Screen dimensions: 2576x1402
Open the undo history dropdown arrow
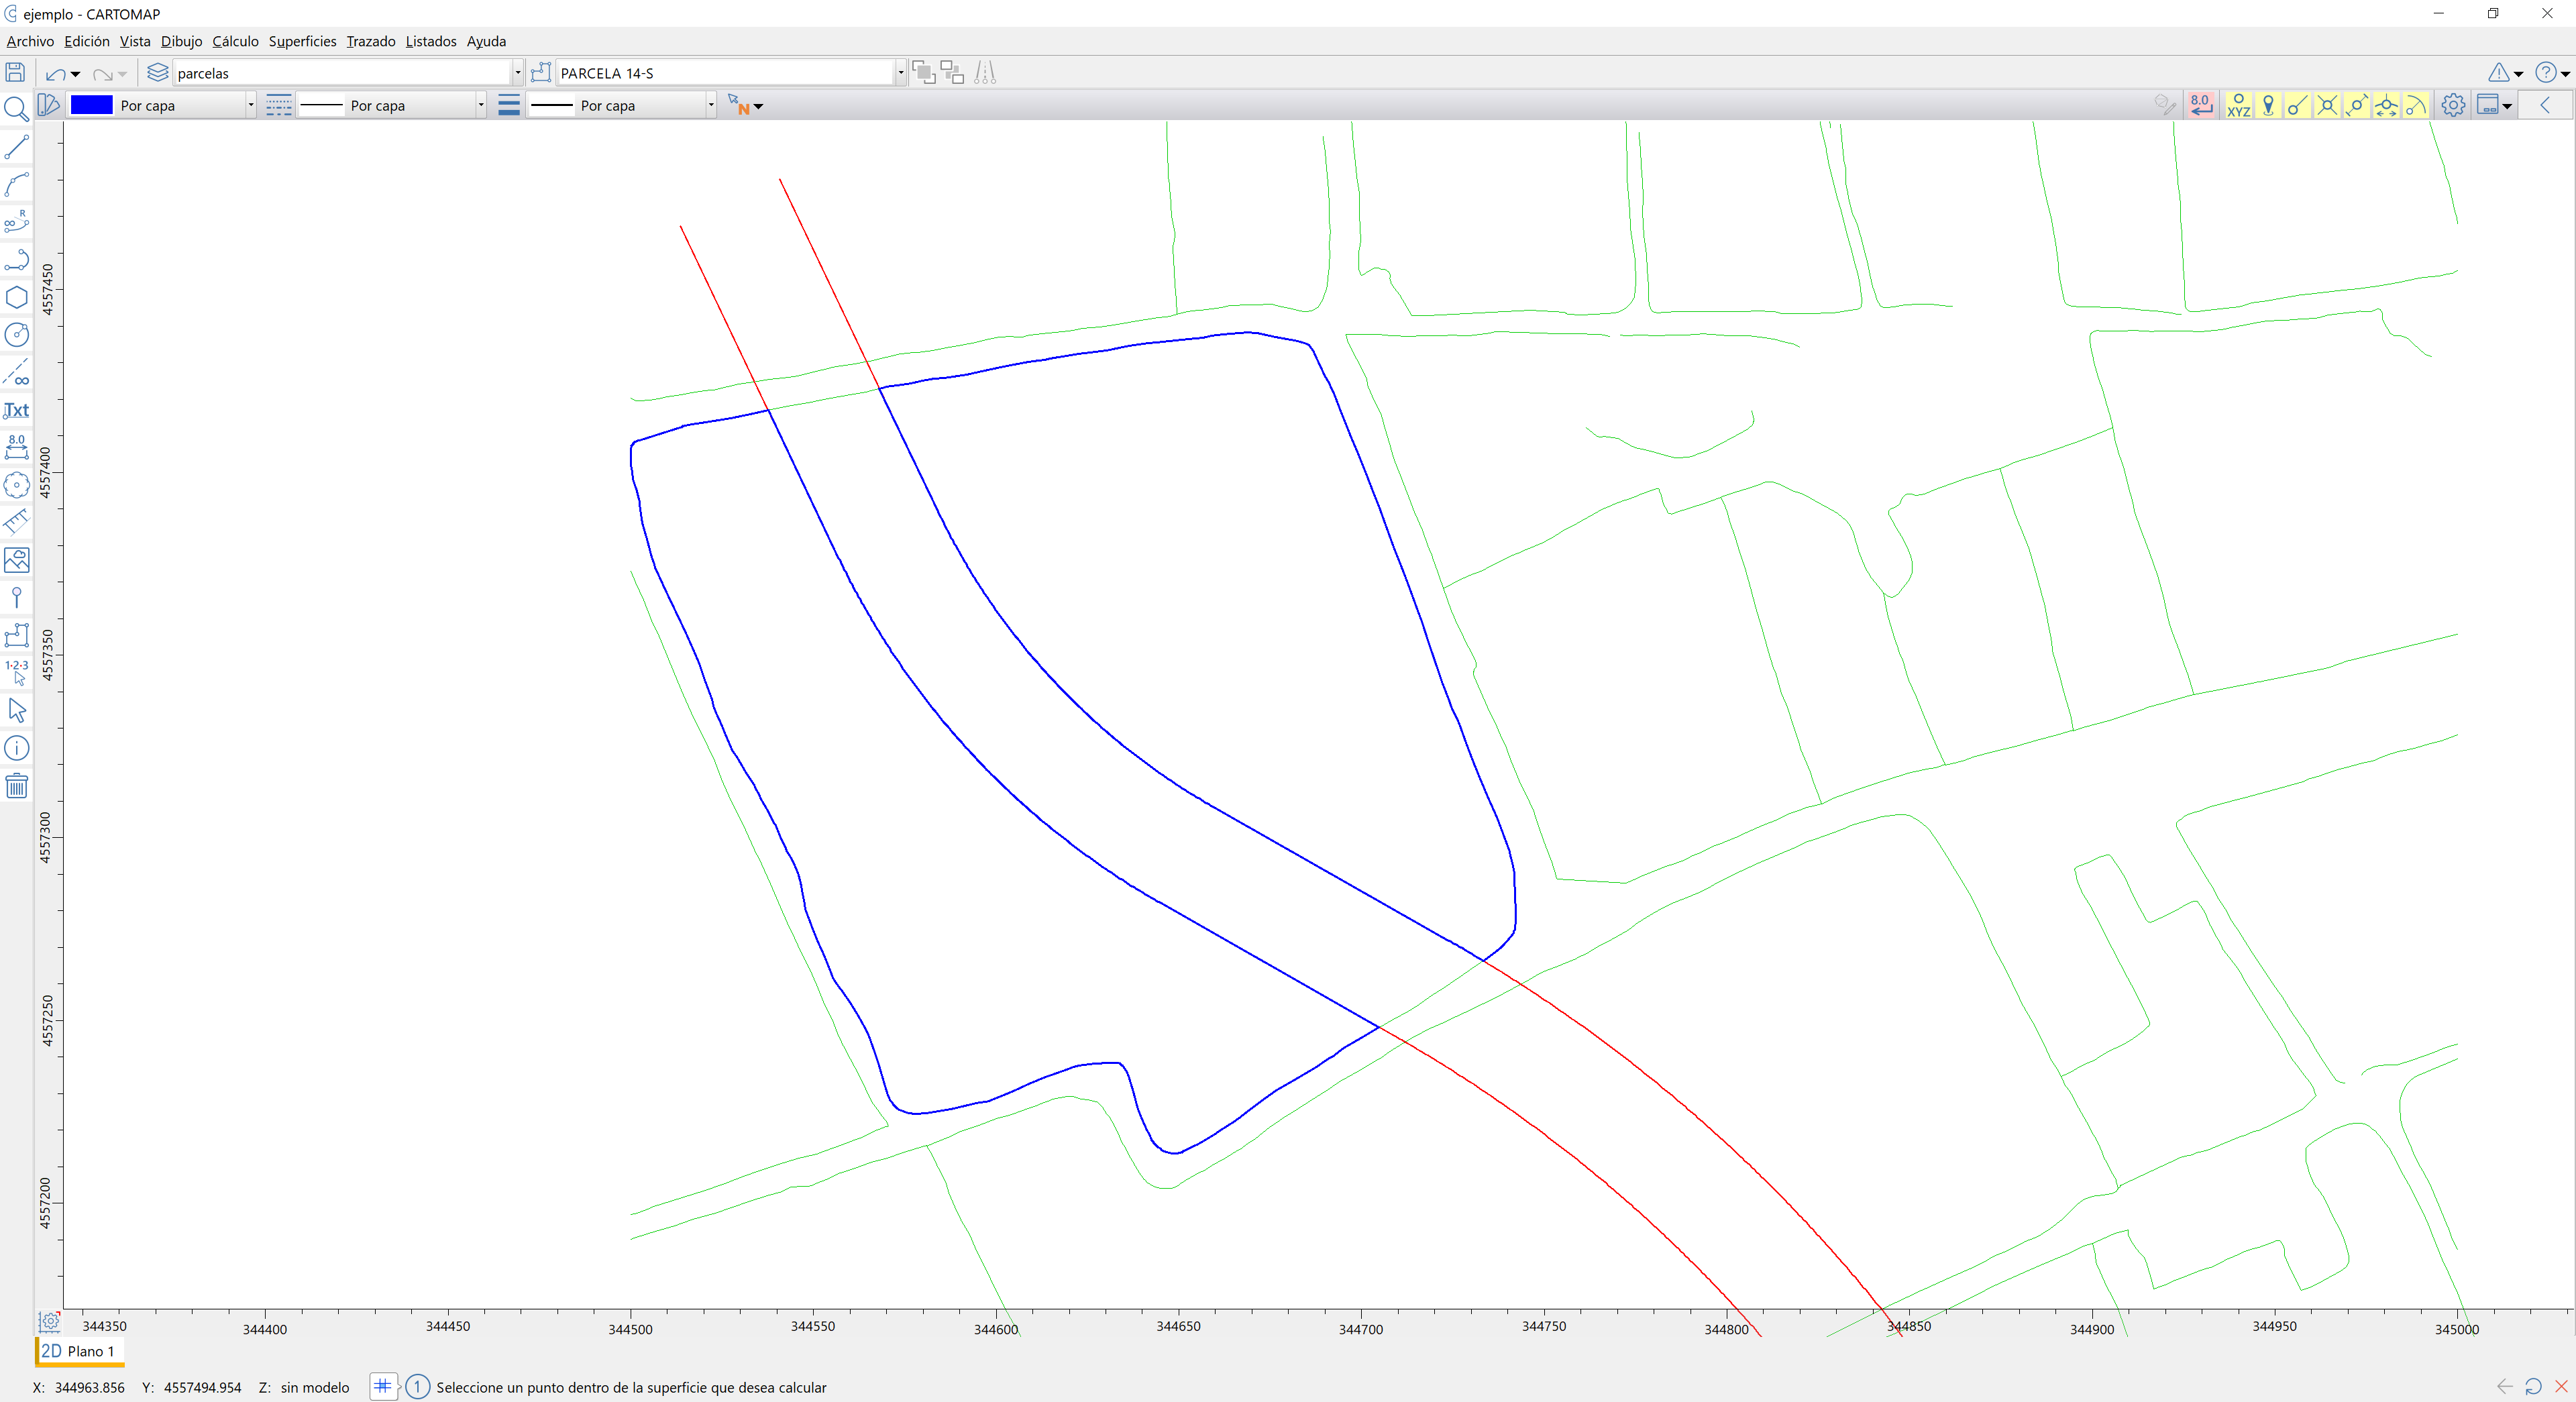pos(76,74)
